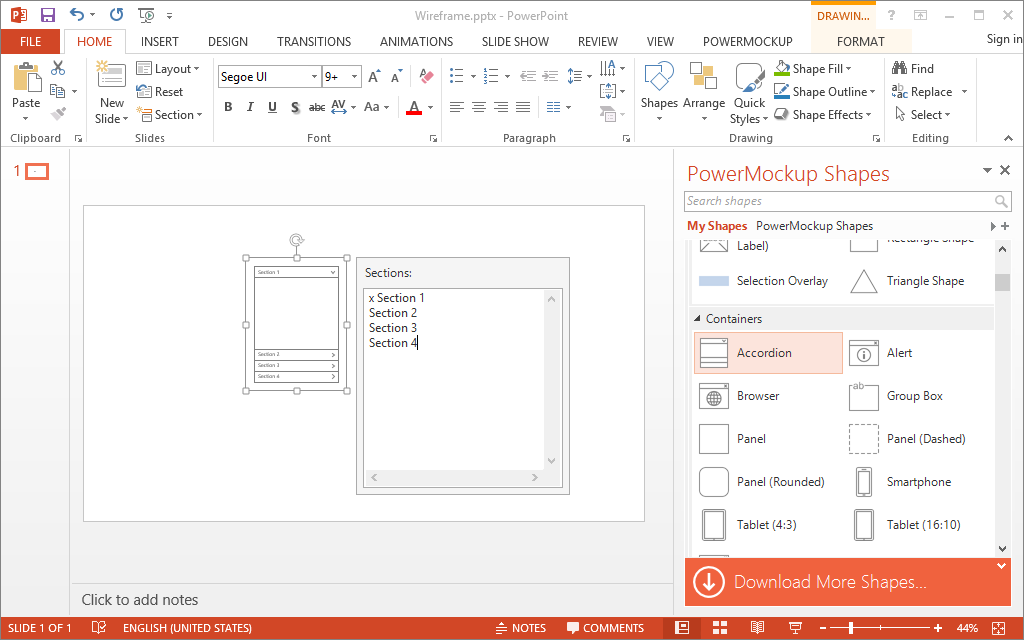
Task: Open the Arrange tool
Action: 703,92
